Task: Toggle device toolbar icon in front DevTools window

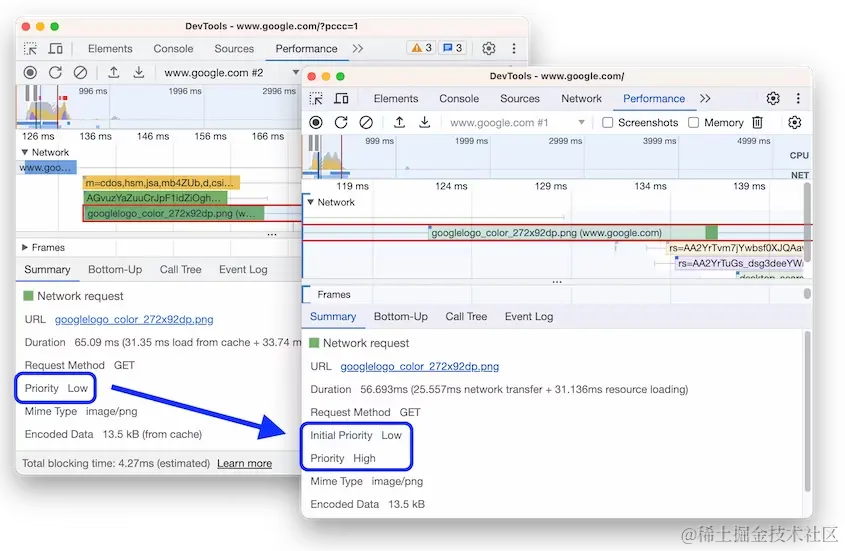Action: point(341,99)
